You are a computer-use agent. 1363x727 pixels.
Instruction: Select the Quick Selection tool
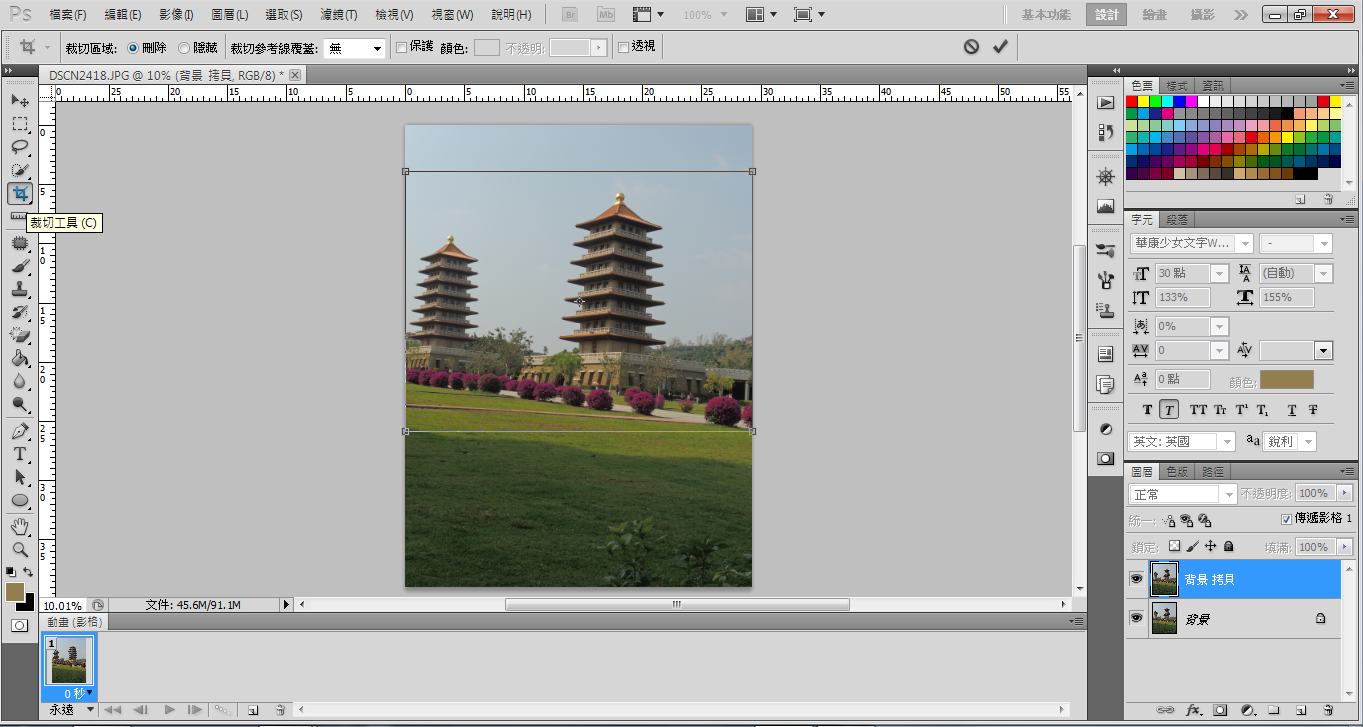point(20,170)
